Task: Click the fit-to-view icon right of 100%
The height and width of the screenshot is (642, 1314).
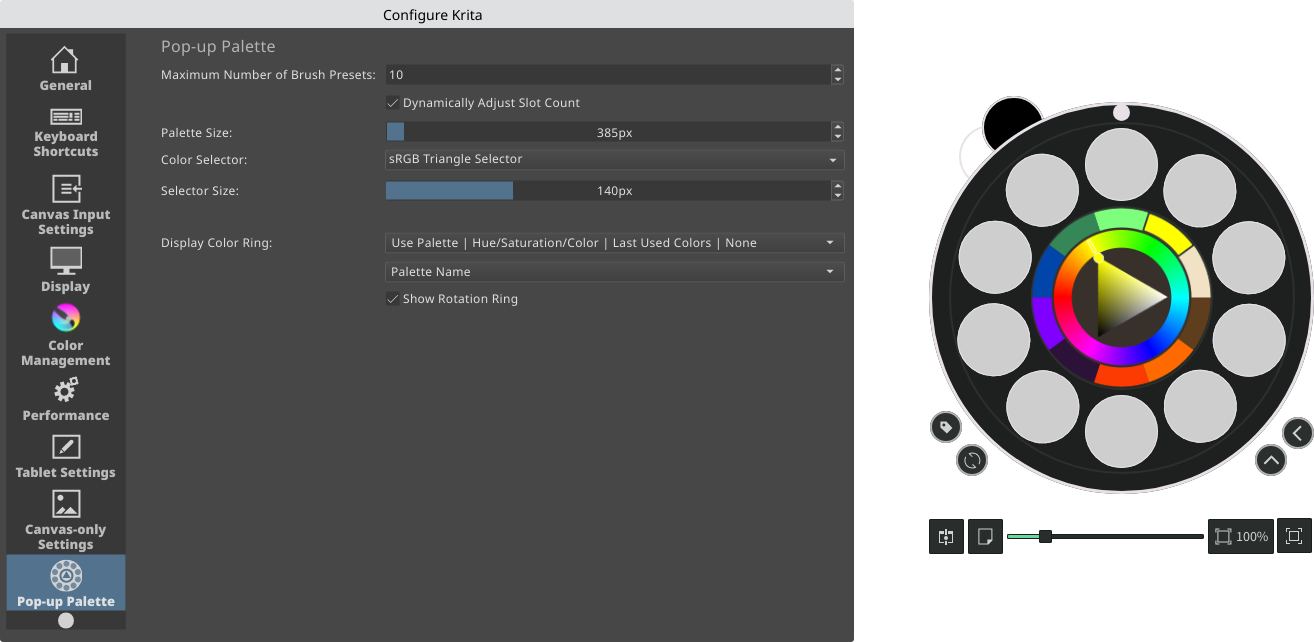Action: [x=1294, y=537]
